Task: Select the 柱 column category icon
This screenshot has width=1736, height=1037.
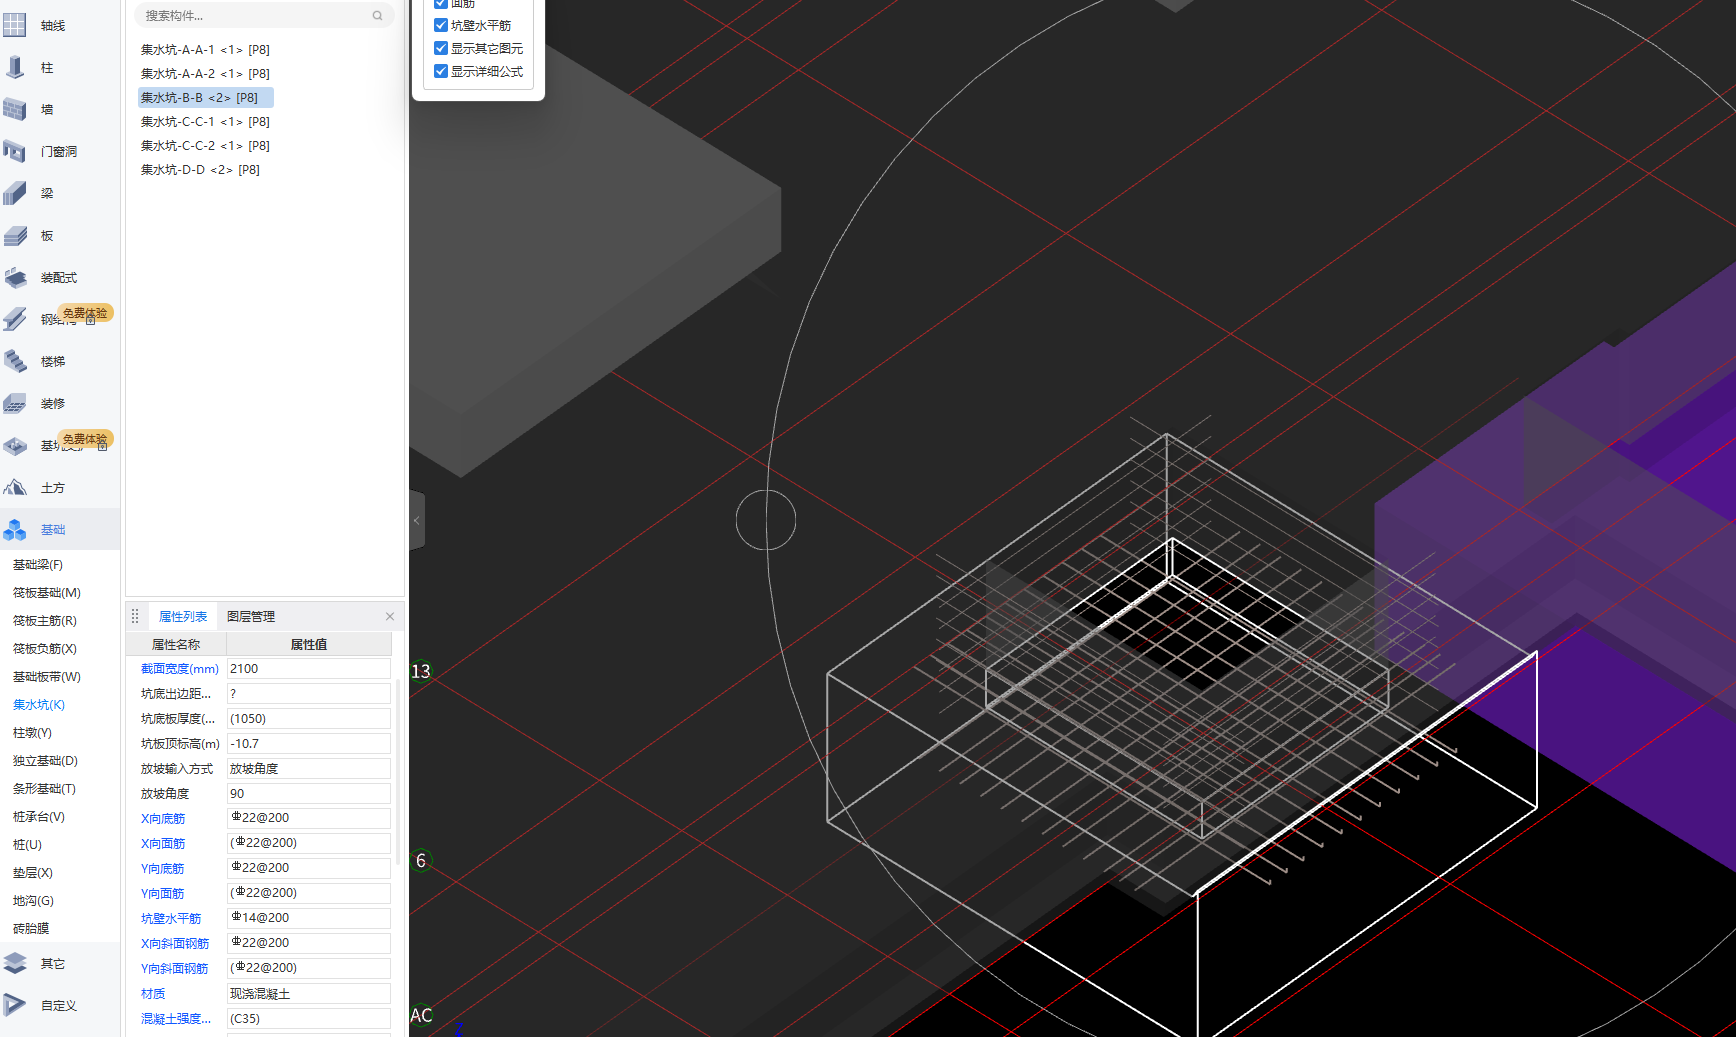Action: coord(15,67)
